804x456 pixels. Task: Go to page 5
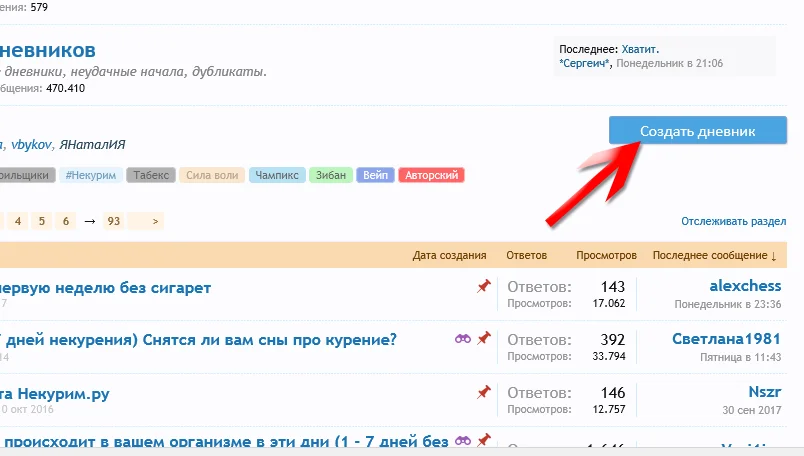42,221
